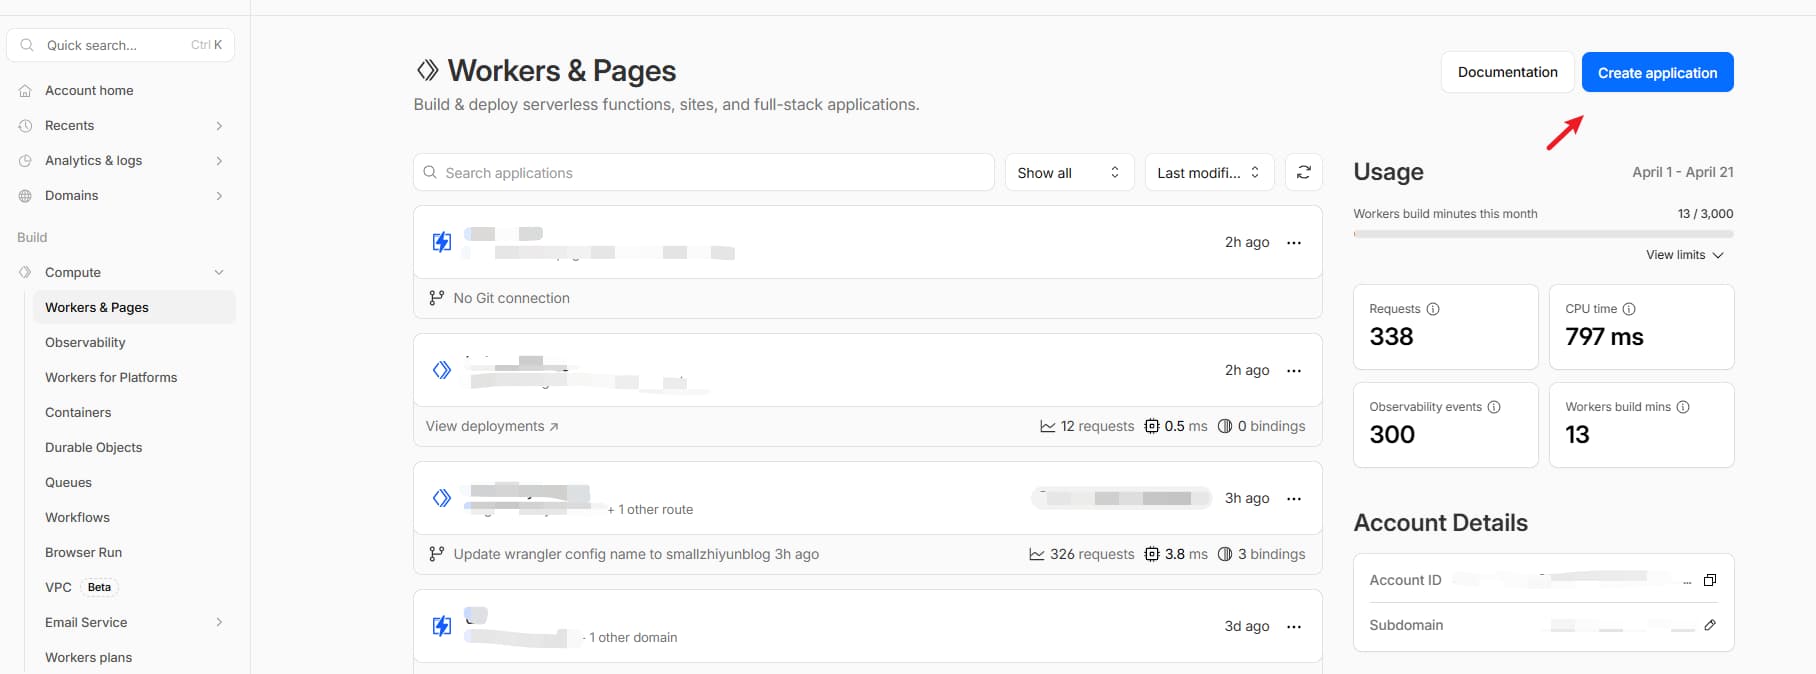Click the Workers build minutes progress bar
The image size is (1816, 674).
pos(1542,234)
